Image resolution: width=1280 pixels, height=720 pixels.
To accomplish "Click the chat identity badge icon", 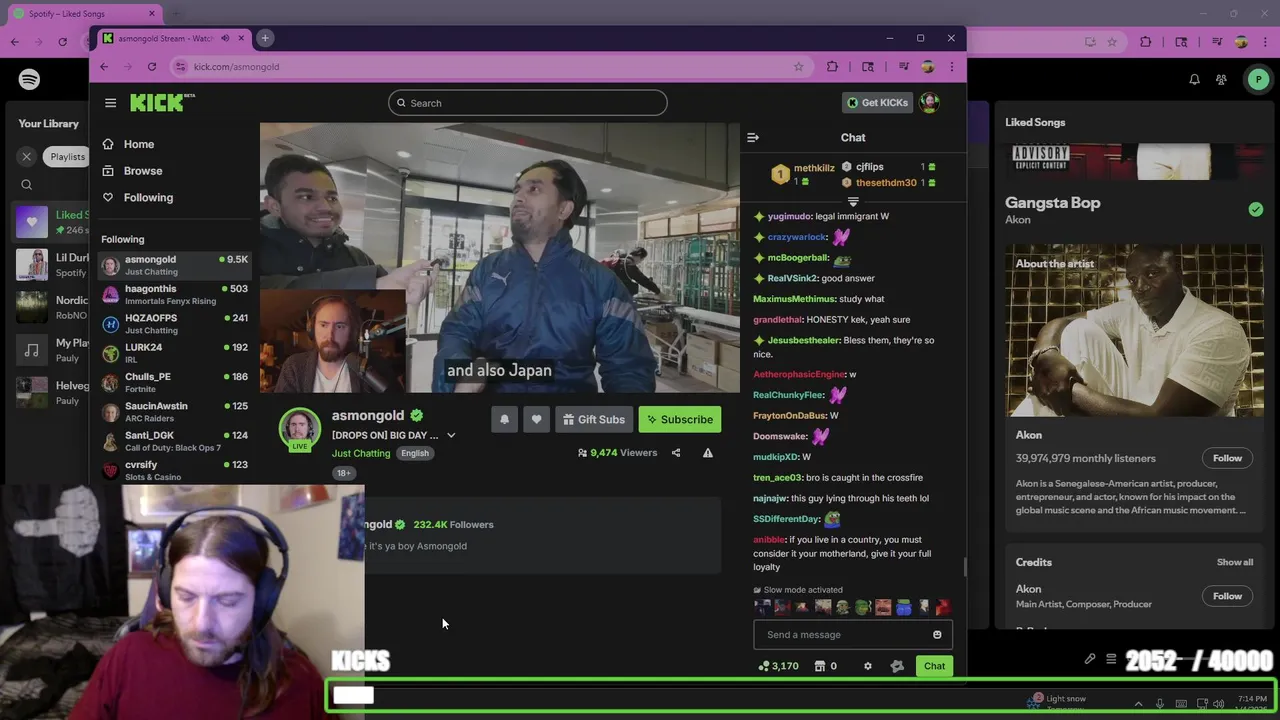I will (897, 667).
